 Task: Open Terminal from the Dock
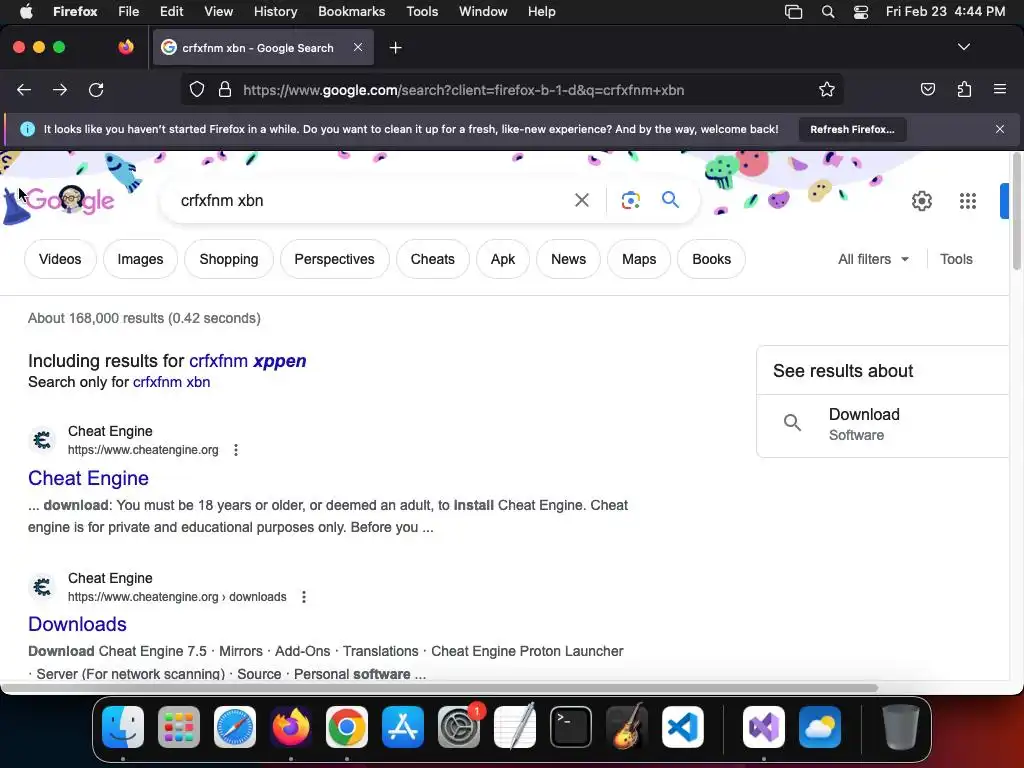[571, 727]
